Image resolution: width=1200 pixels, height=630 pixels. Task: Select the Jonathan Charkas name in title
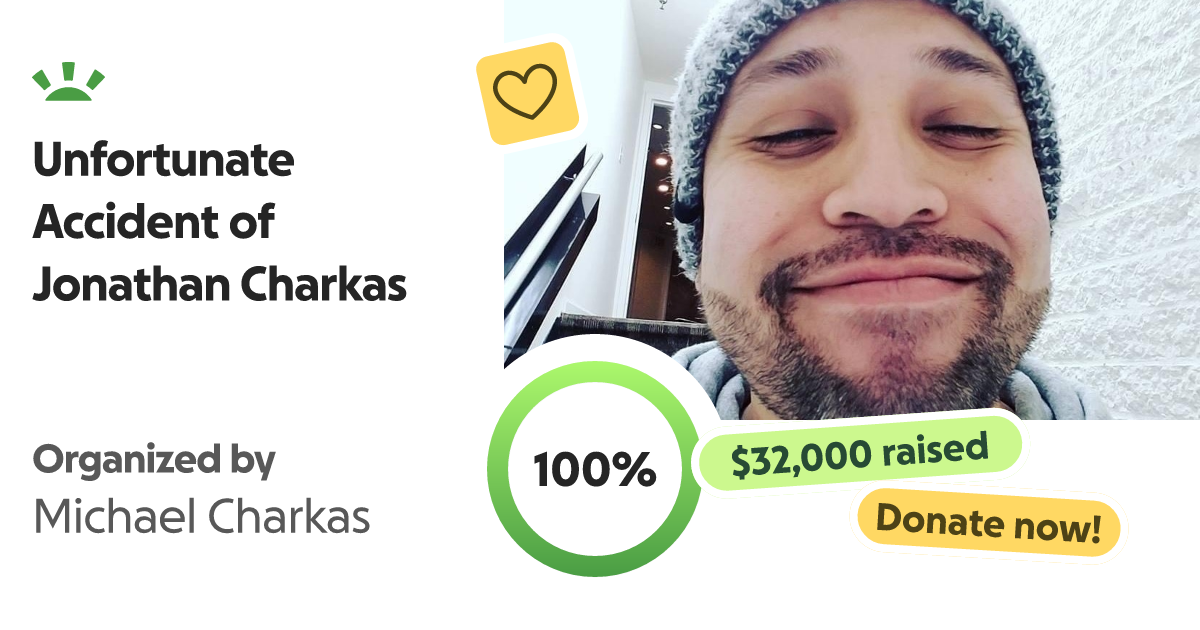(x=220, y=285)
